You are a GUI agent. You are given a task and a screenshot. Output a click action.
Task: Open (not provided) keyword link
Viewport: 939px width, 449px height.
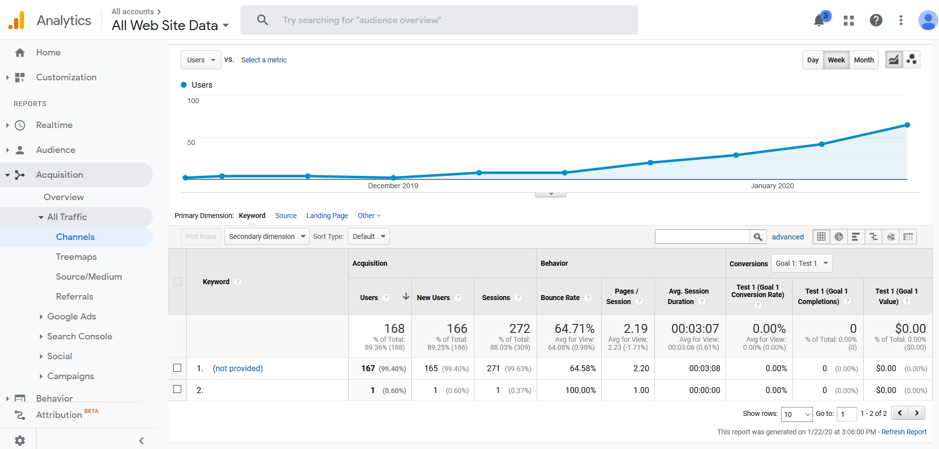pyautogui.click(x=238, y=368)
